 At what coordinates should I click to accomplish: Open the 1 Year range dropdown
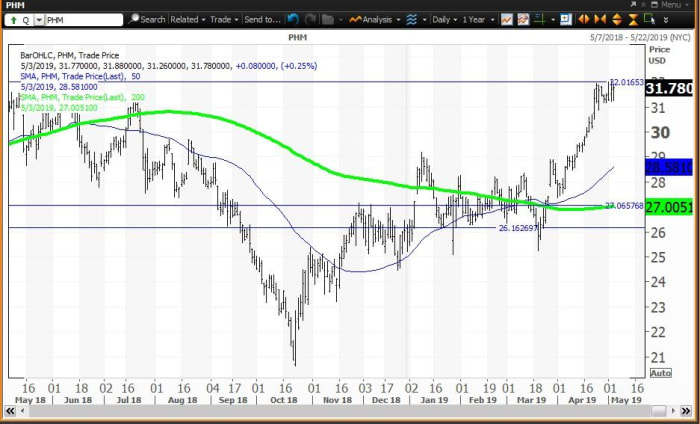(476, 19)
